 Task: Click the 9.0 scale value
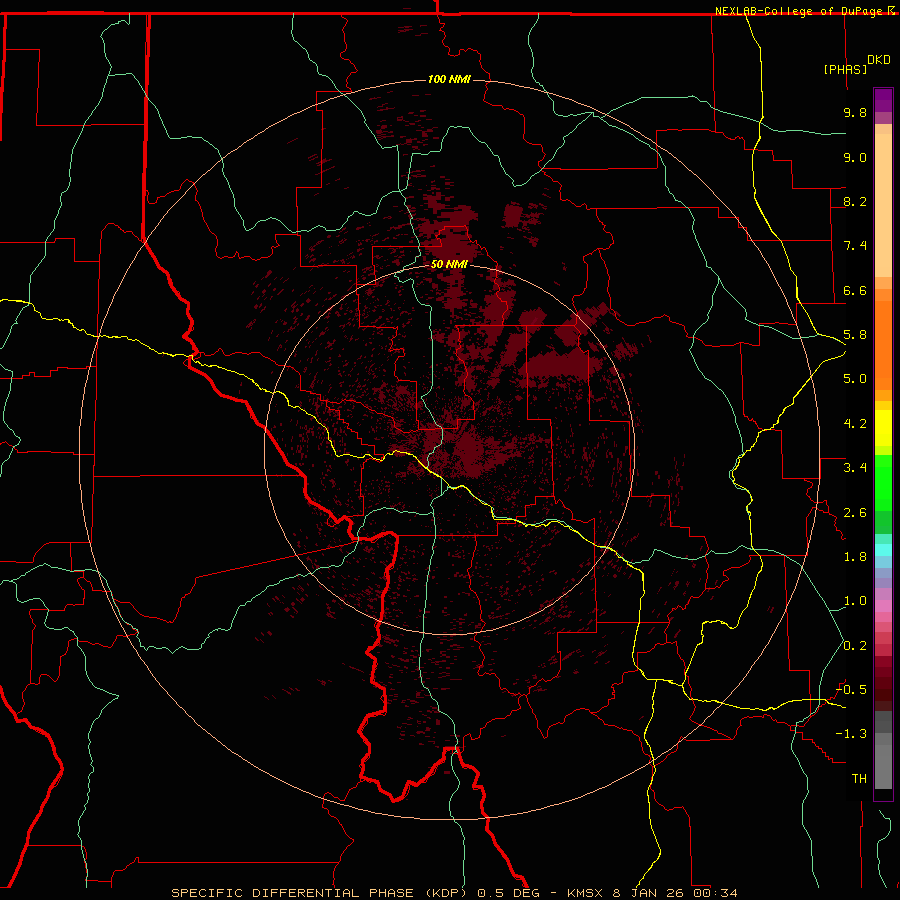(x=855, y=157)
